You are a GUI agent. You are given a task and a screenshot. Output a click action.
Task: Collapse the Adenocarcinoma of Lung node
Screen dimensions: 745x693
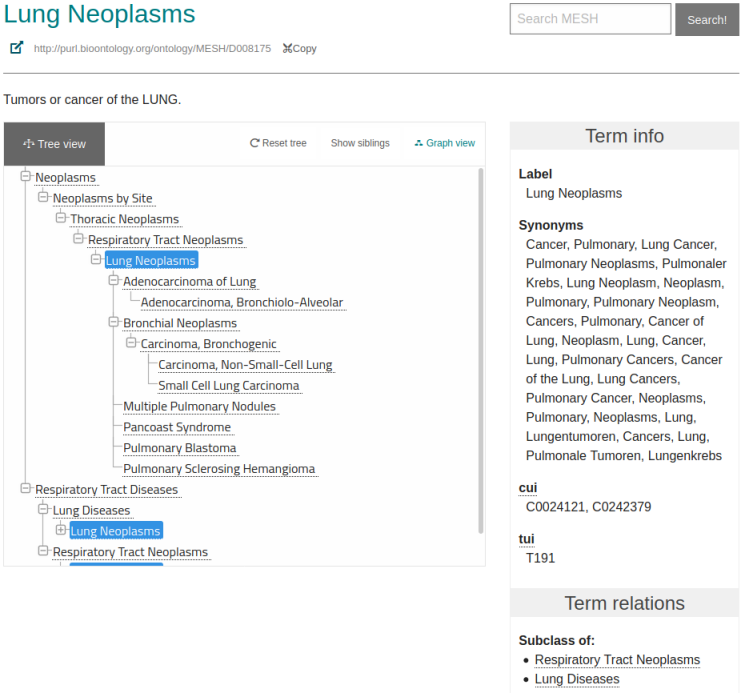click(x=113, y=281)
